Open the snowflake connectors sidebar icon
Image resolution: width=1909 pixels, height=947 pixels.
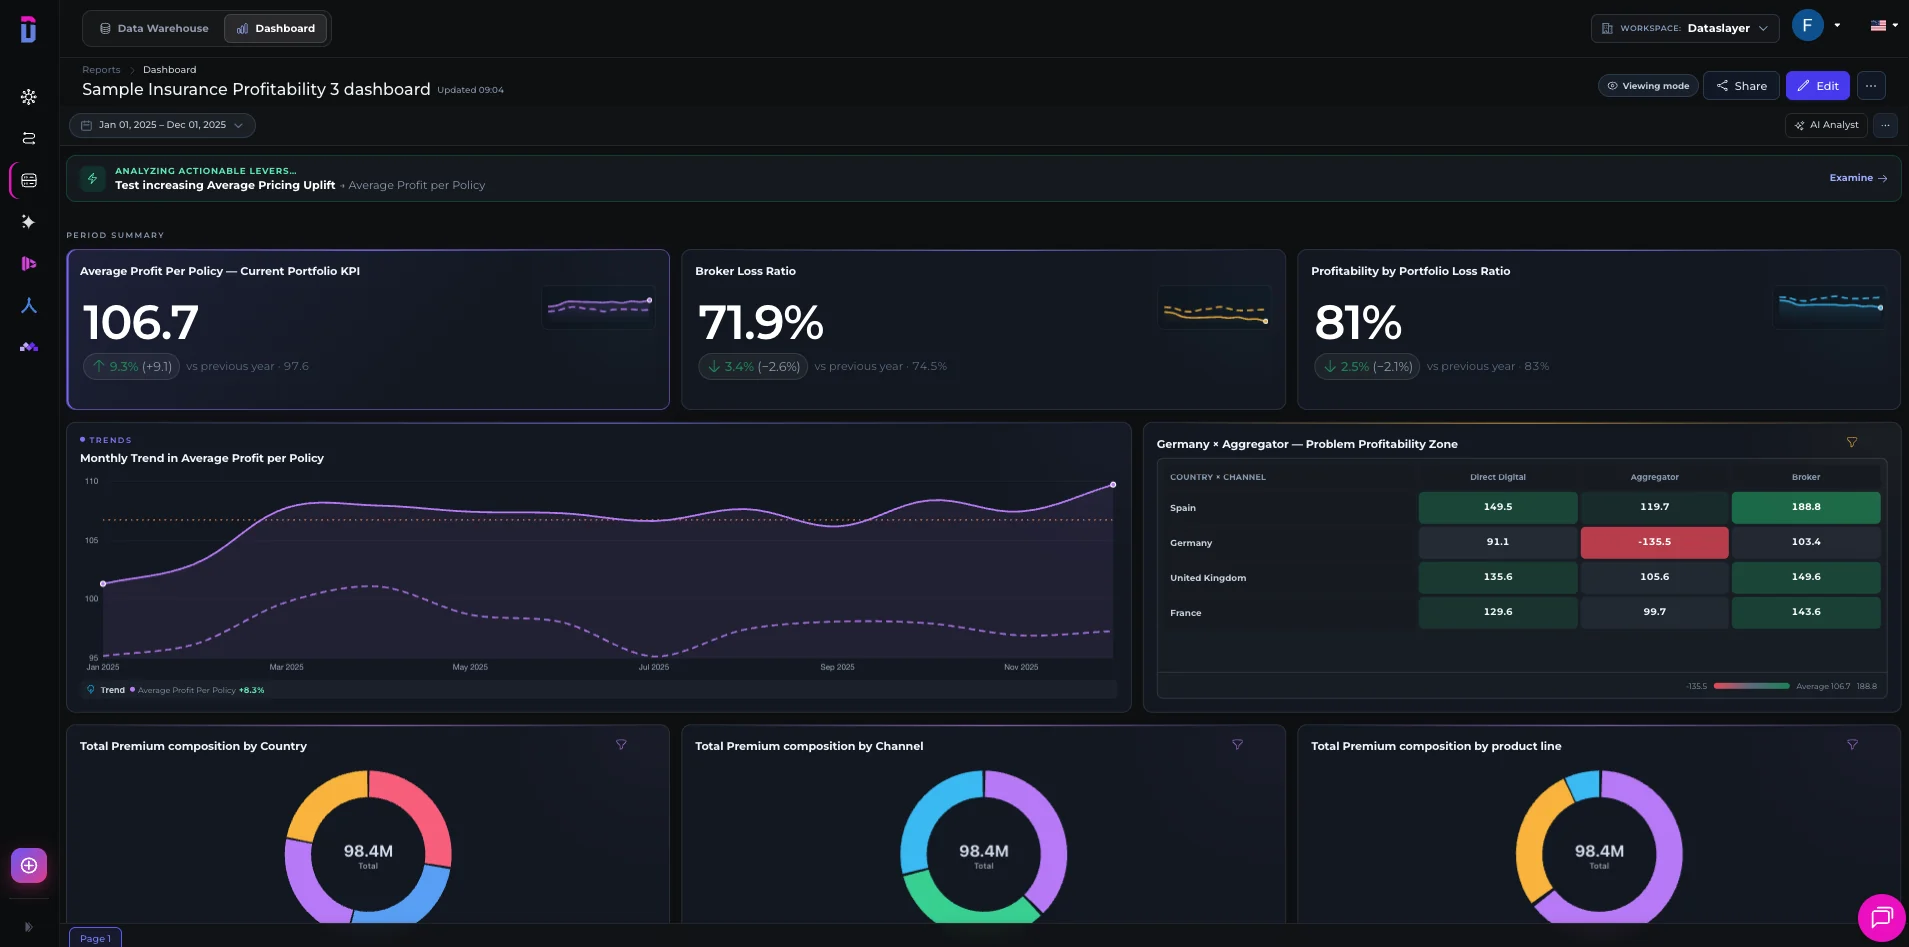[29, 97]
